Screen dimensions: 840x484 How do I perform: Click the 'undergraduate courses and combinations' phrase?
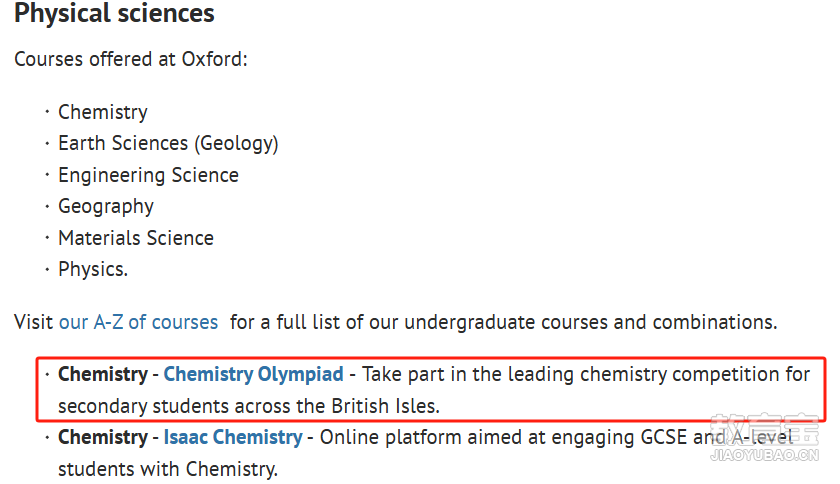point(590,322)
